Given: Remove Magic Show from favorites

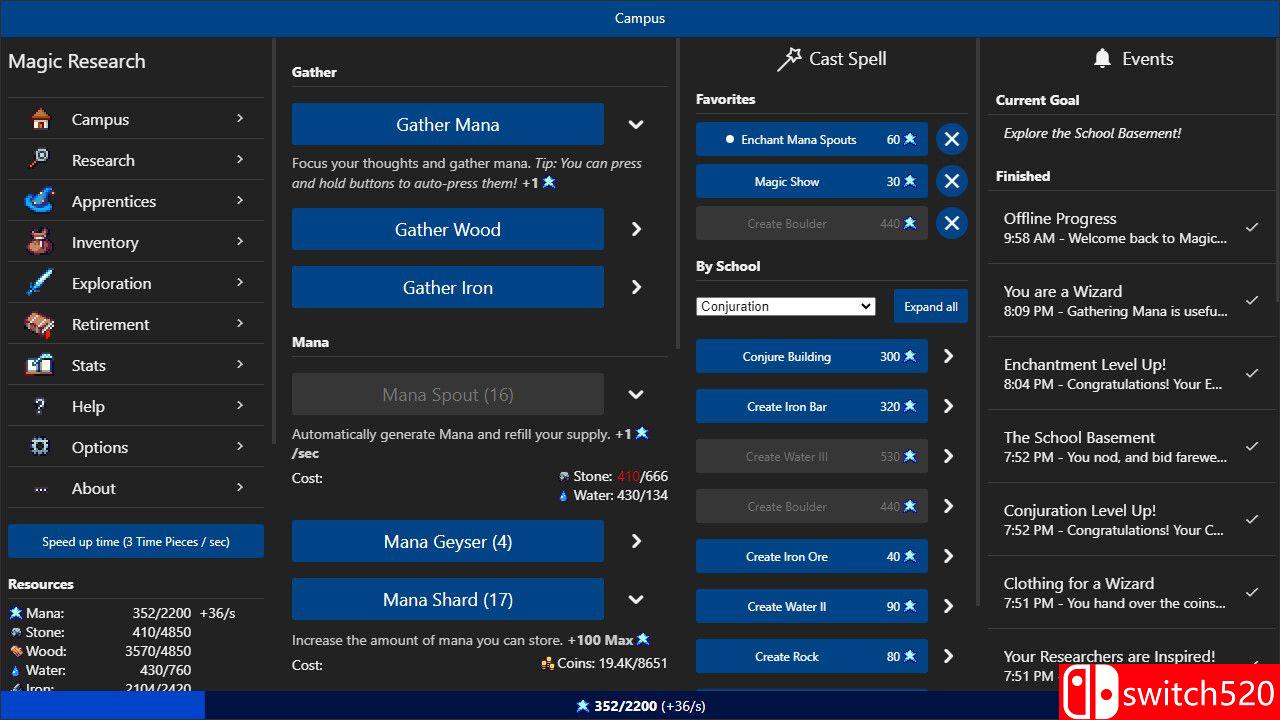Looking at the screenshot, I should tap(951, 181).
